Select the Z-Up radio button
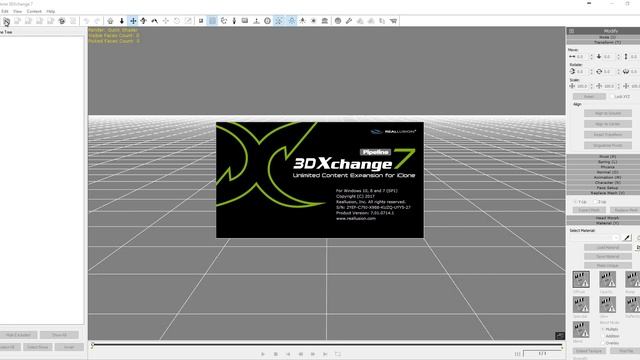640x360 pixels. [595, 202]
